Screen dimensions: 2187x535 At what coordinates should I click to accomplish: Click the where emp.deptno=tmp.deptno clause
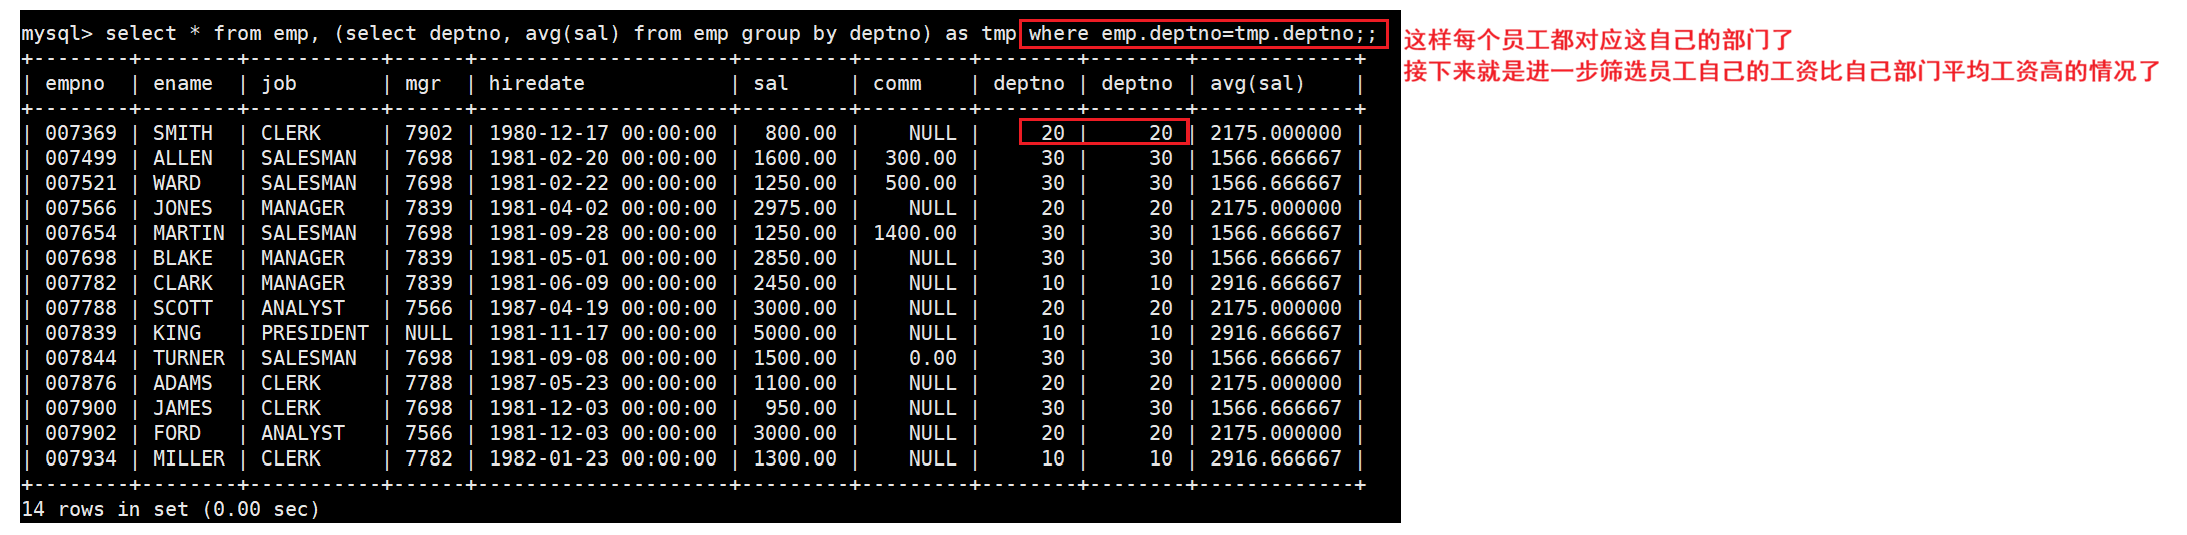pos(1203,34)
